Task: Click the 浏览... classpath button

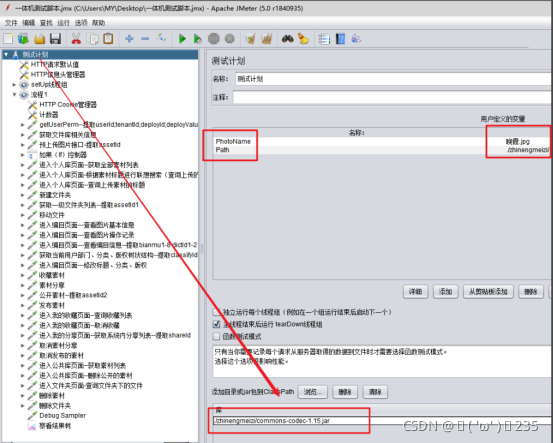Action: pyautogui.click(x=312, y=392)
